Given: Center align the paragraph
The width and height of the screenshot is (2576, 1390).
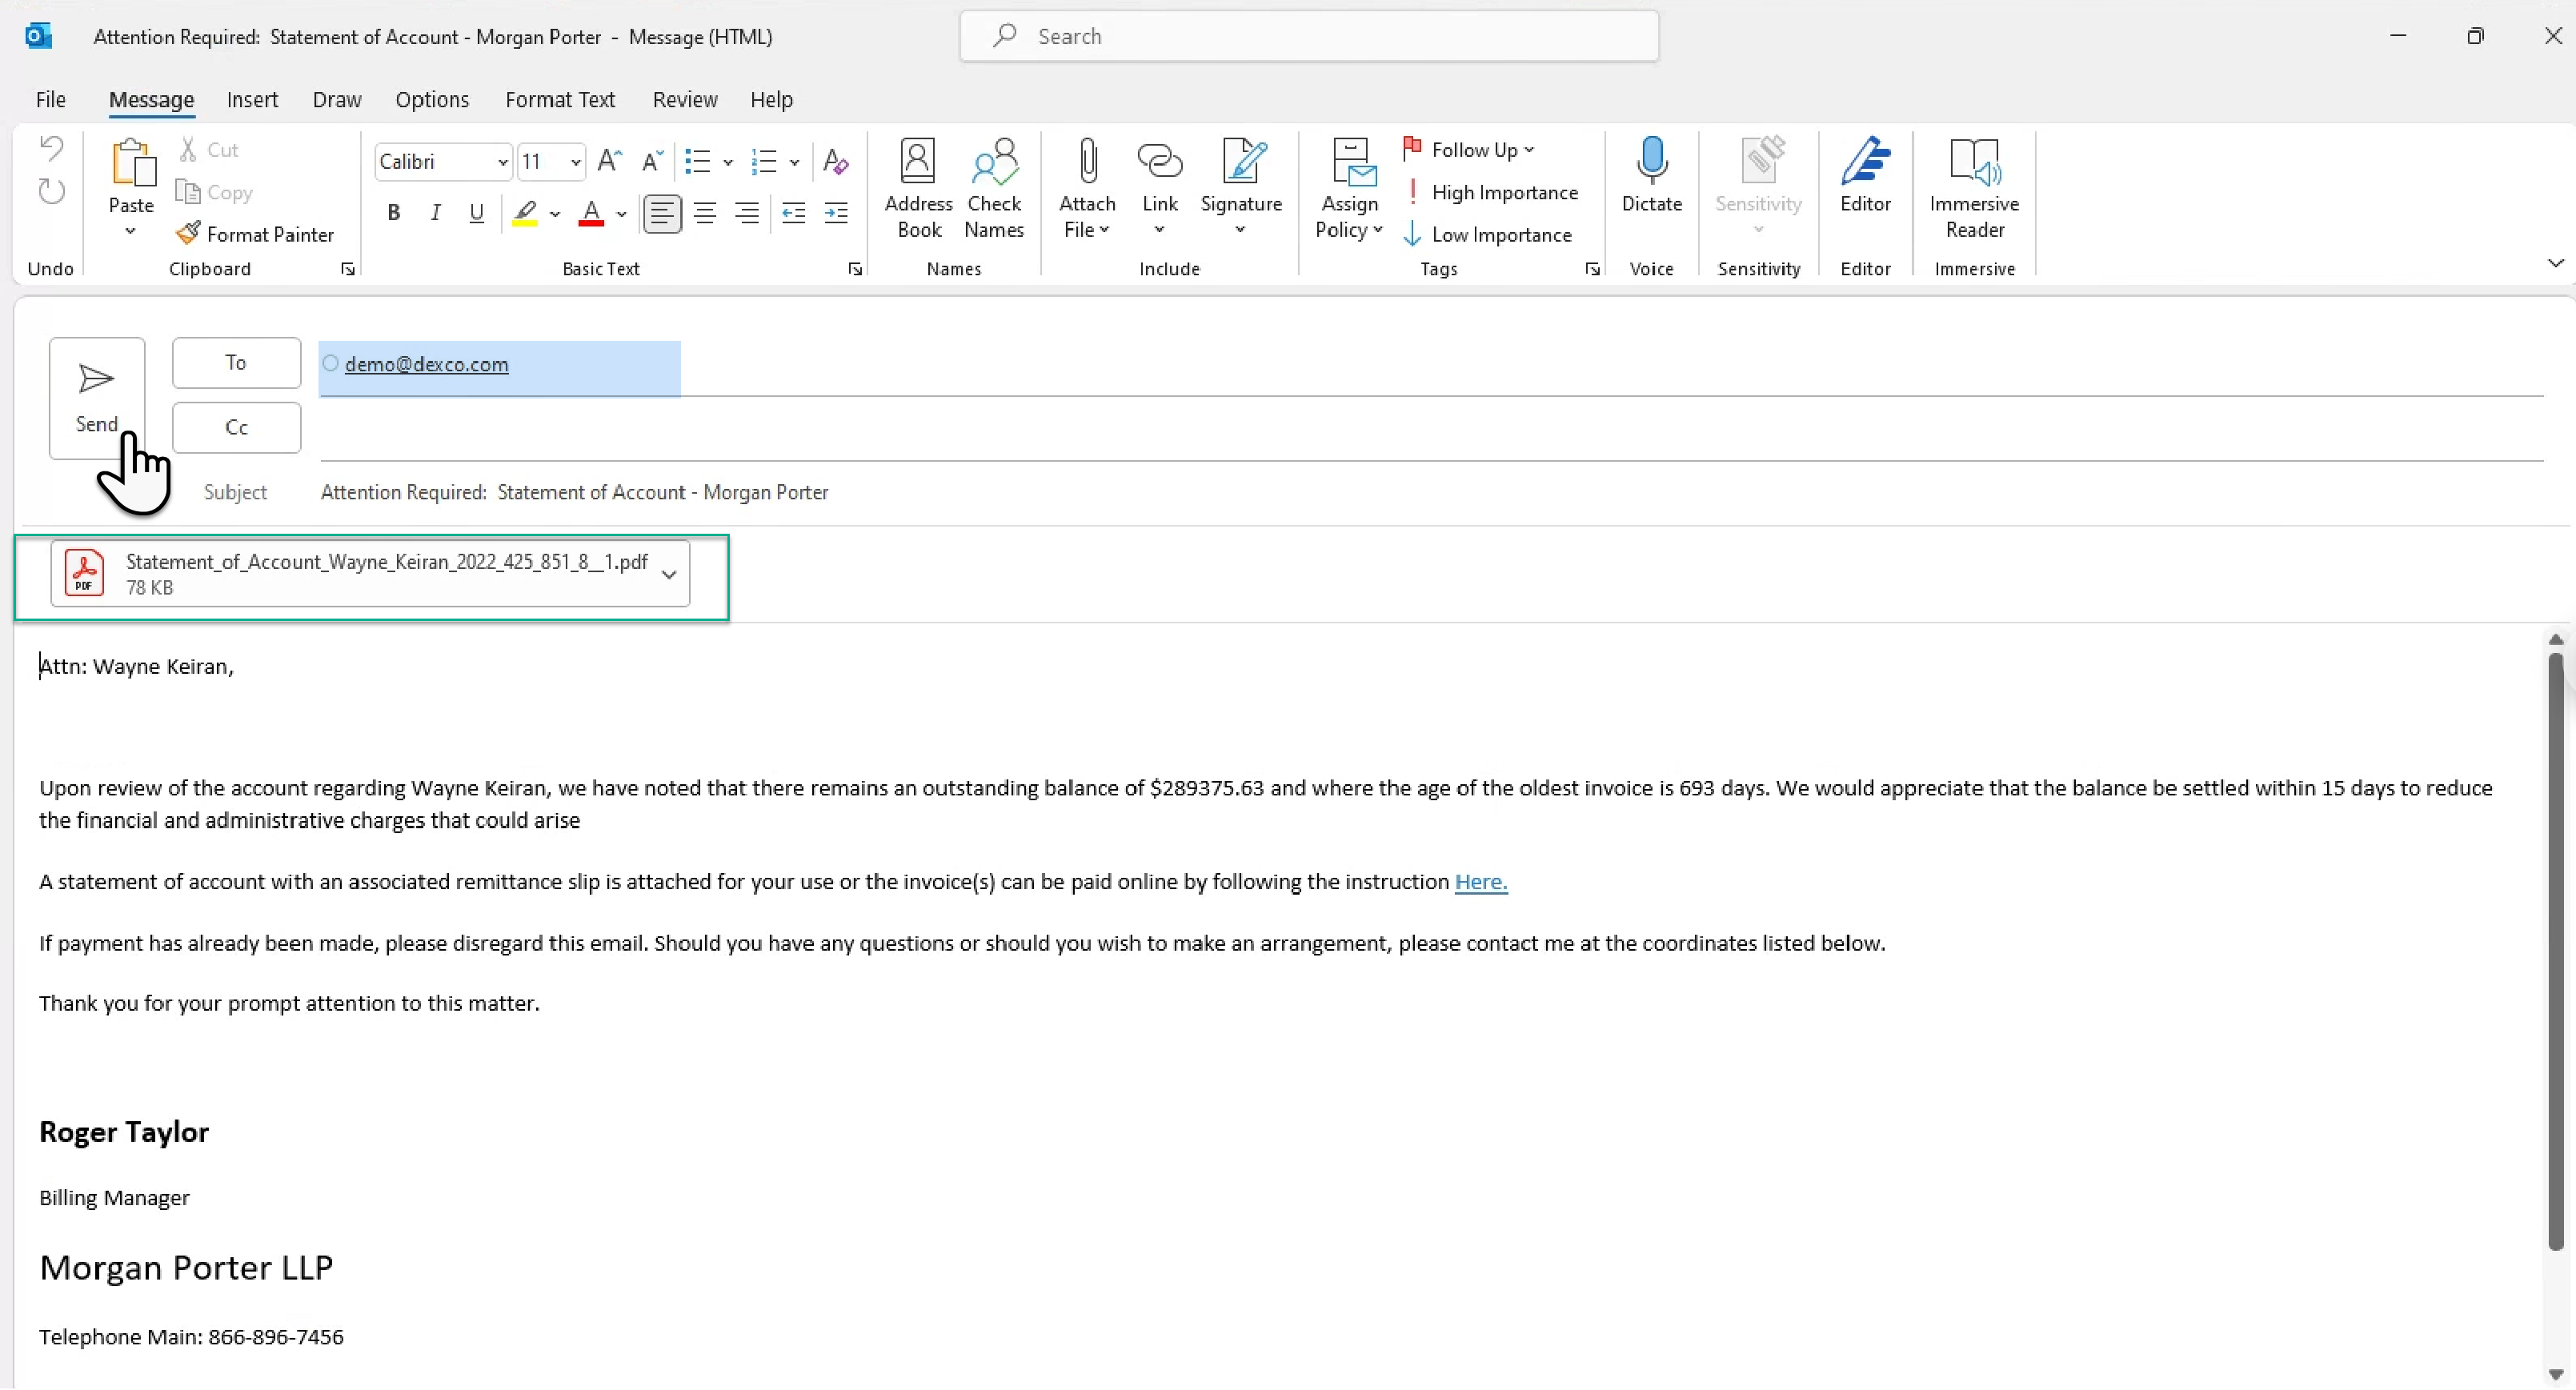Looking at the screenshot, I should coord(705,213).
